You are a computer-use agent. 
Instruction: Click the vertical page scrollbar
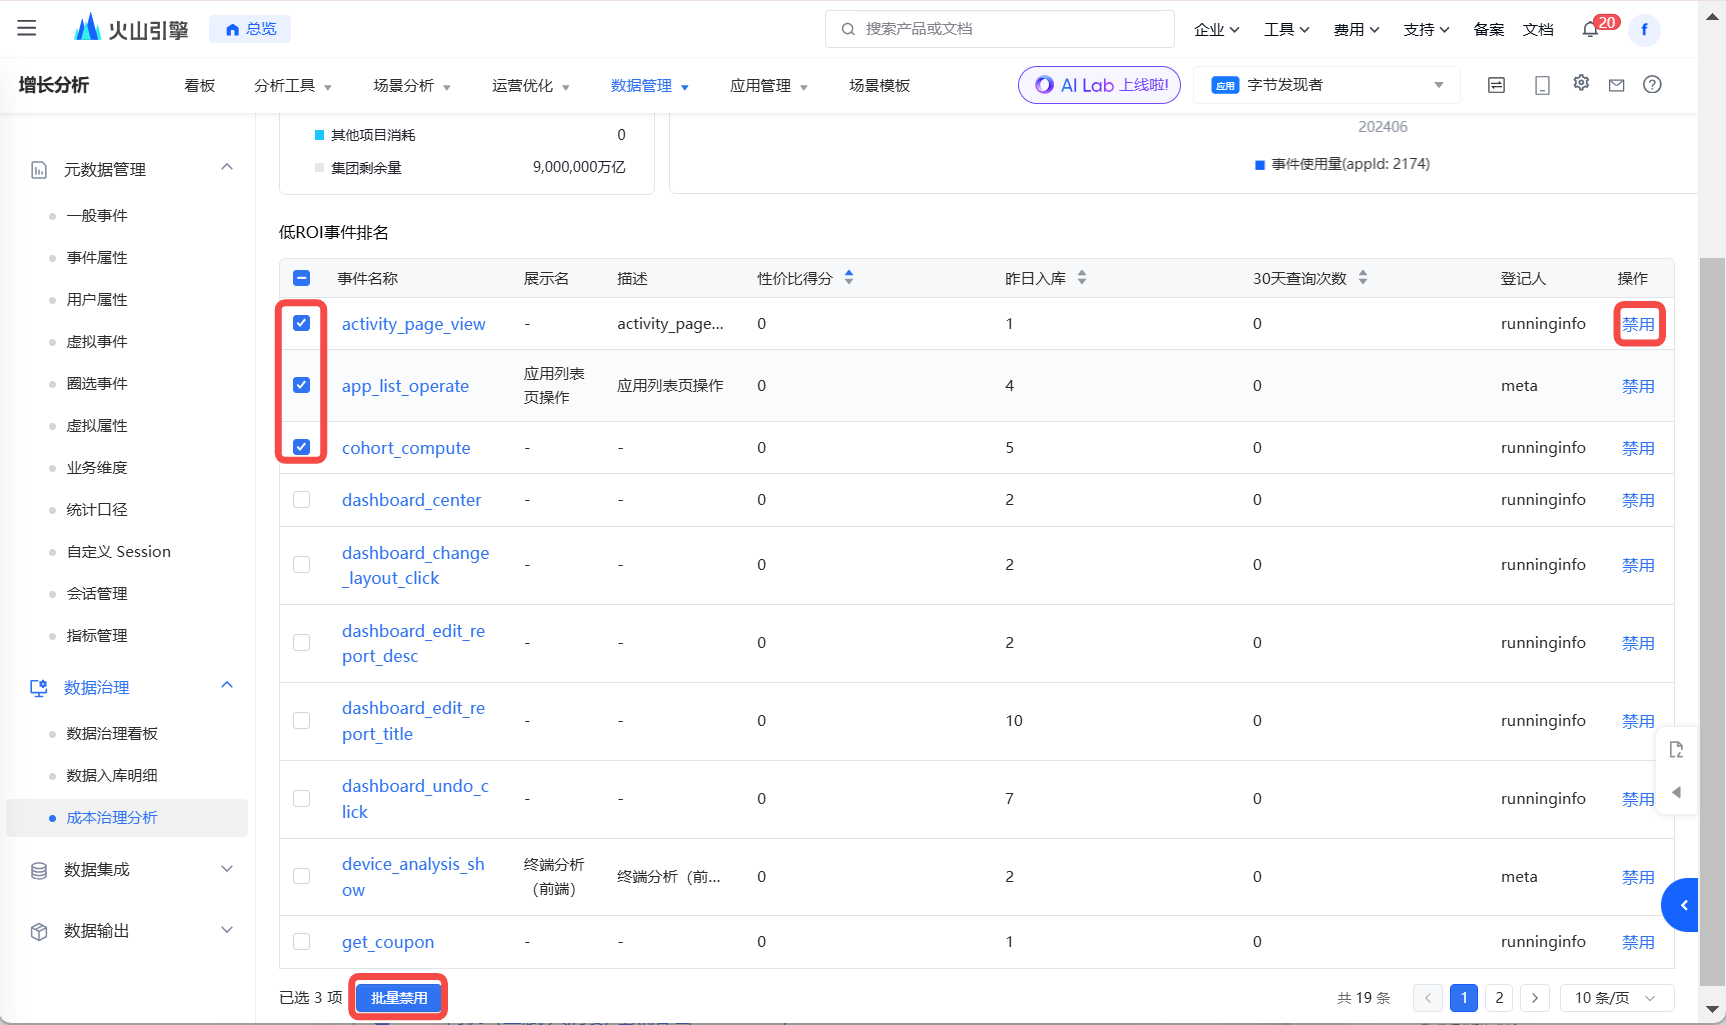pos(1713,620)
